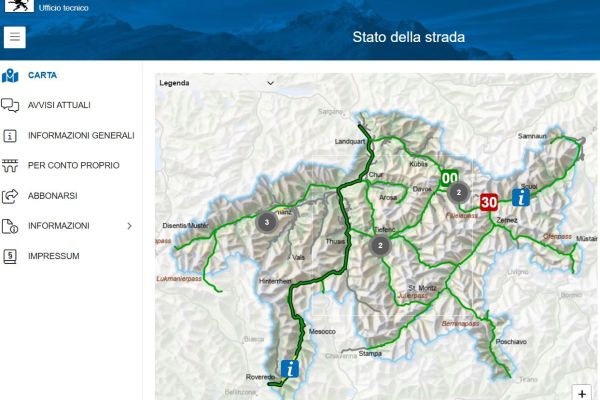Screen dimensions: 600x400
Task: Click the Informazioni generali info icon
Action: pos(10,136)
